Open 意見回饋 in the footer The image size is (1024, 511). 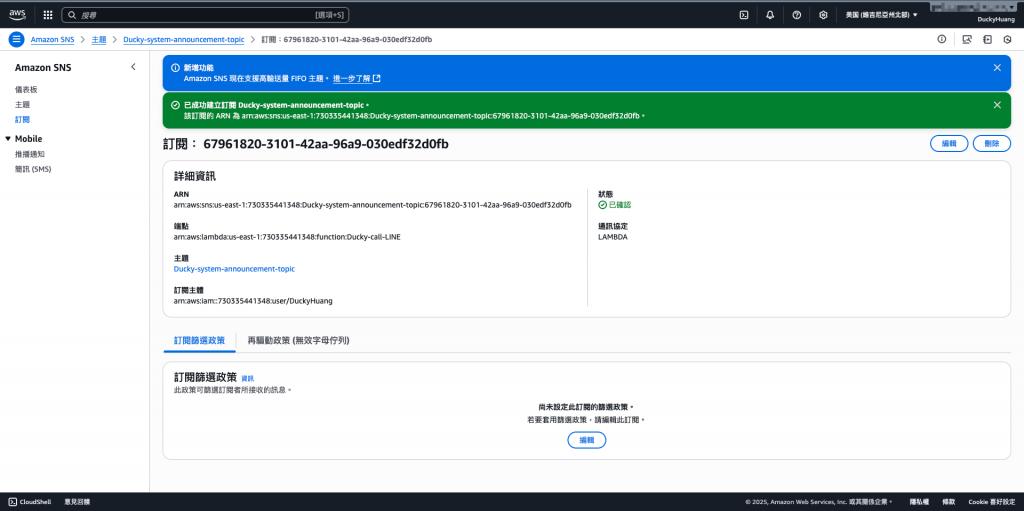[77, 502]
